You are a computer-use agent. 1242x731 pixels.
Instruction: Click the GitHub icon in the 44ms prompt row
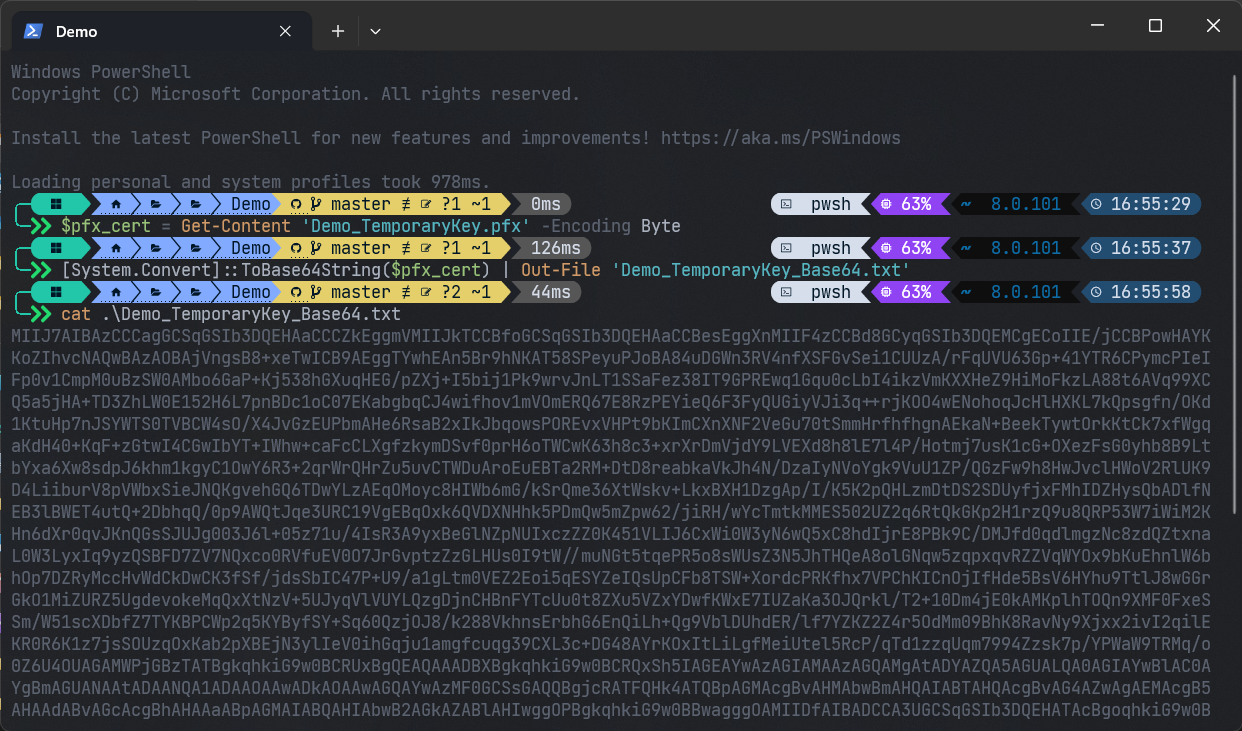click(296, 292)
